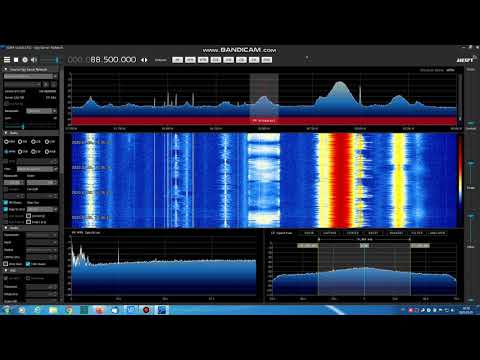Click the red strong-signal waterfall stripe

click(x=342, y=180)
